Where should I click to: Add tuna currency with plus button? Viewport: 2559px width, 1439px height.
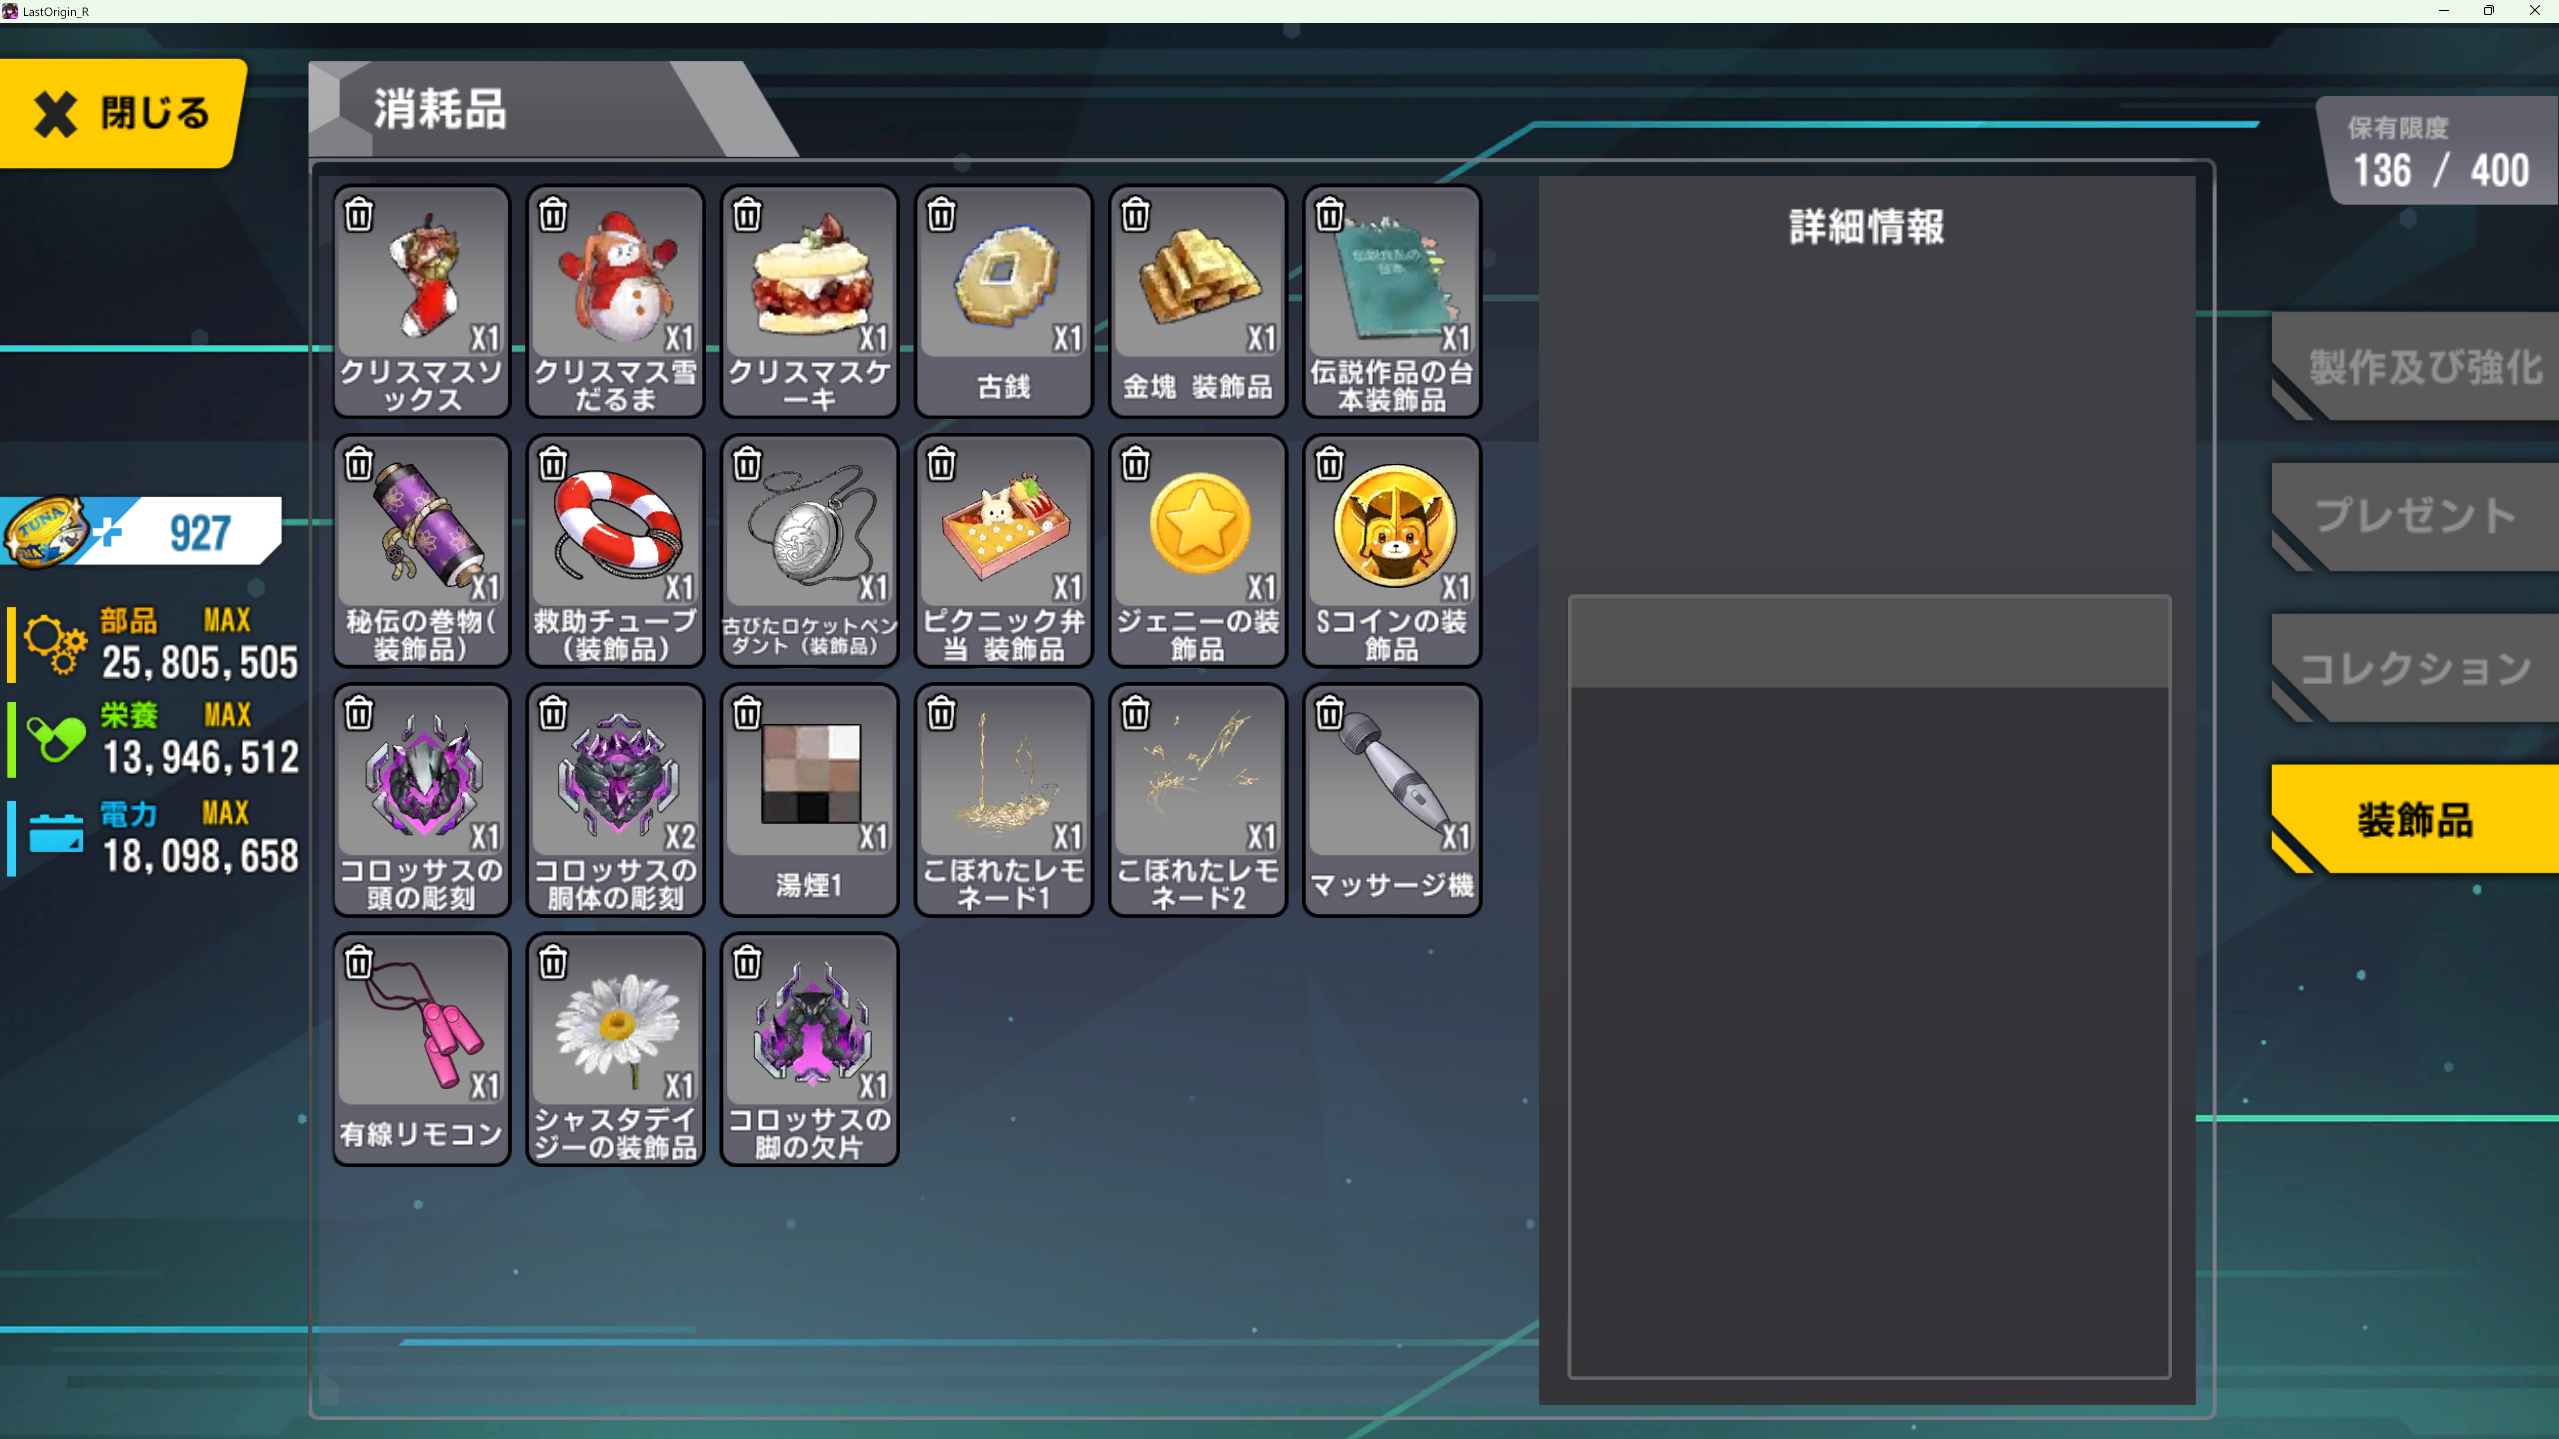pyautogui.click(x=108, y=532)
